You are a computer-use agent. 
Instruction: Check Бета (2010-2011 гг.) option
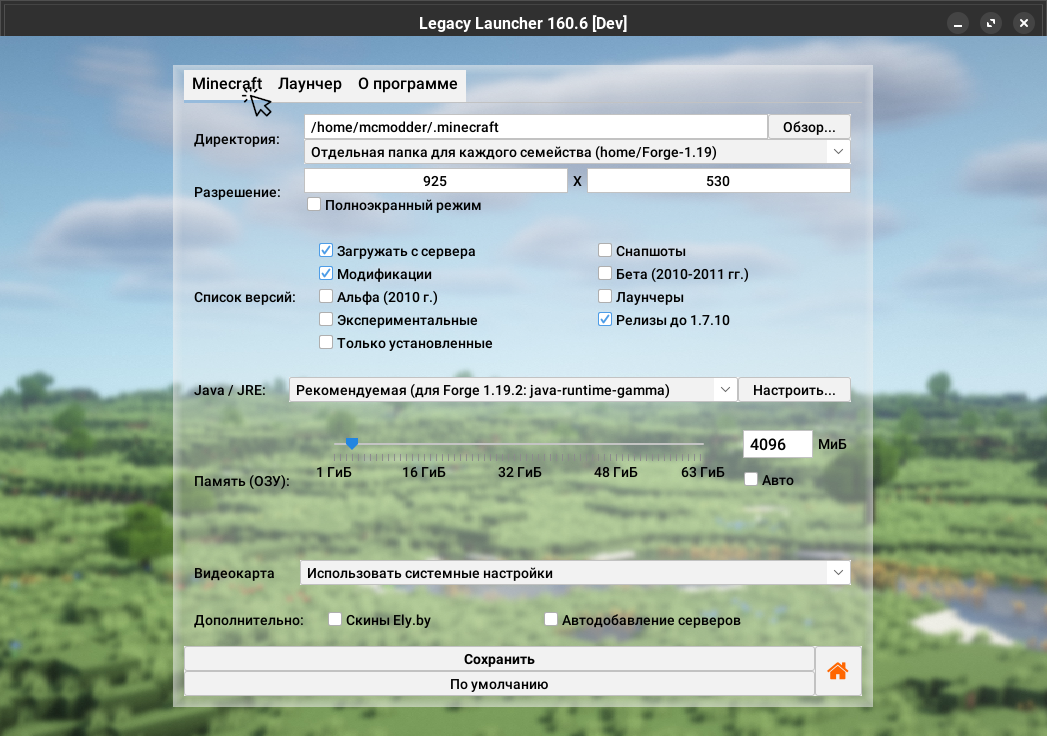(605, 273)
